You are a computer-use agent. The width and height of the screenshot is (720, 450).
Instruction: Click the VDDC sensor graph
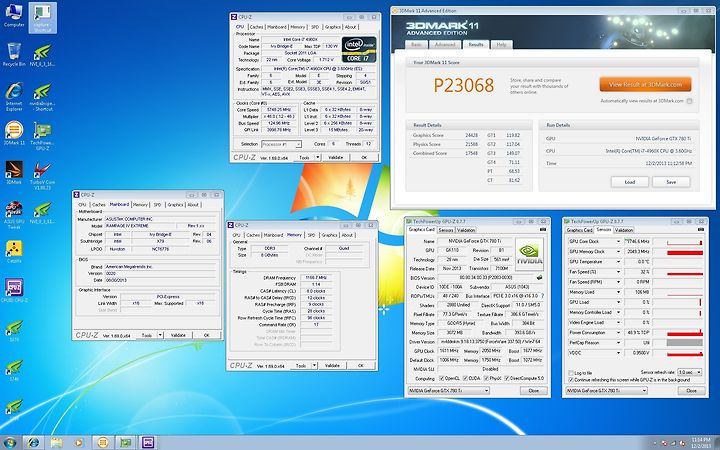678,353
